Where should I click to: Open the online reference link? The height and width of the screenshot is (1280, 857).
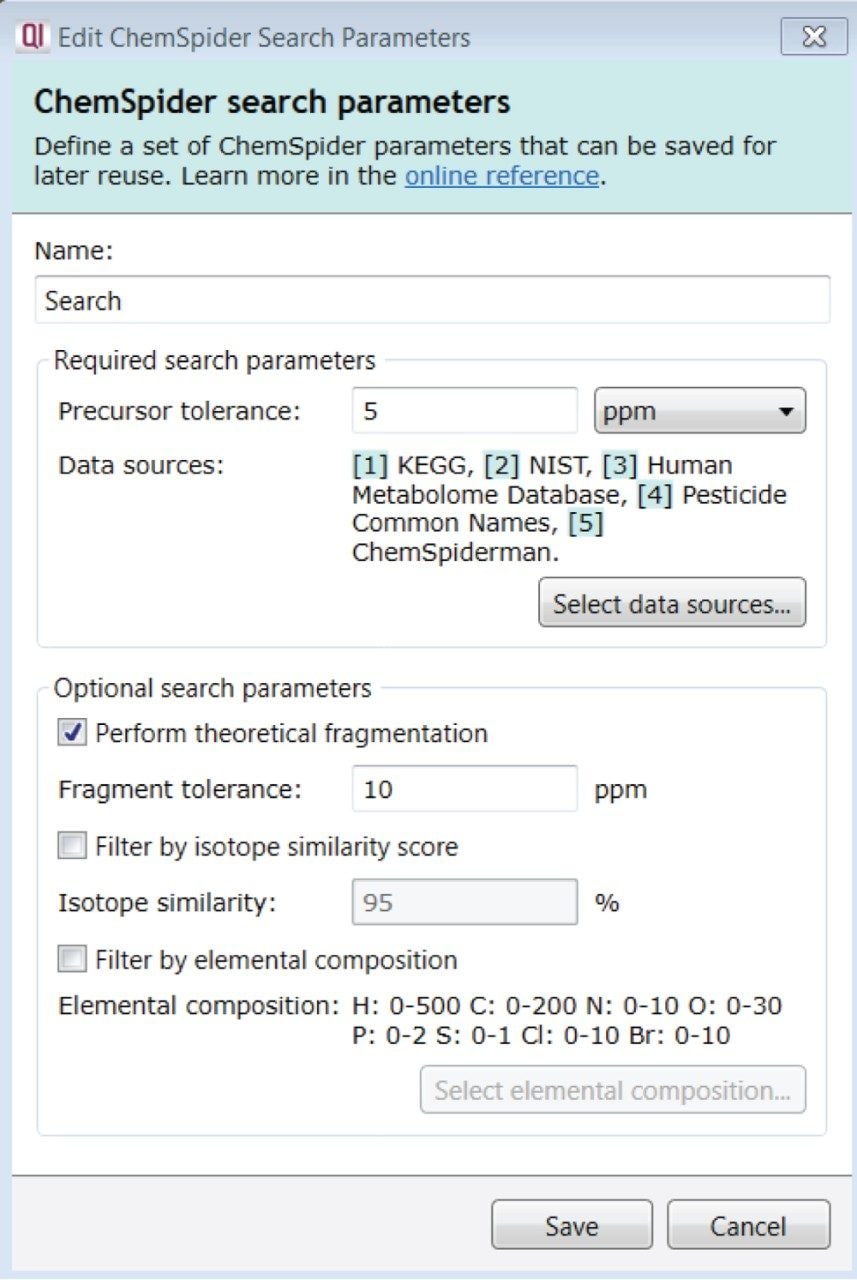point(501,177)
